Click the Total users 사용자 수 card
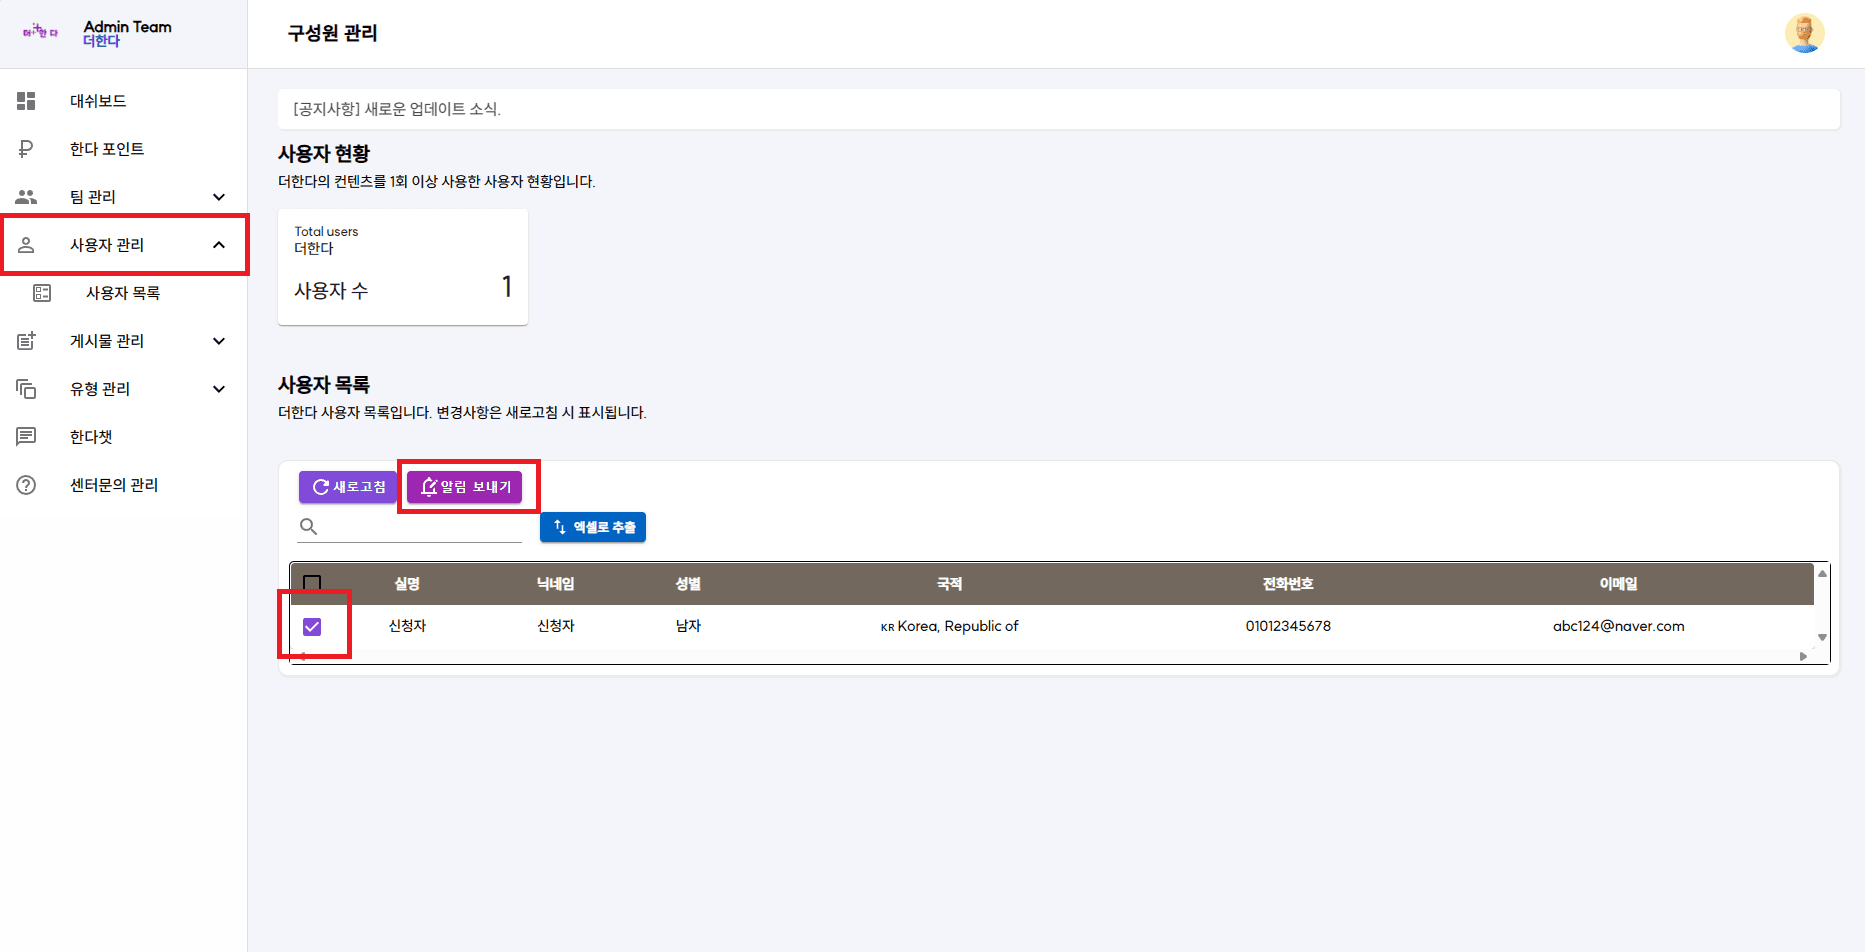Image resolution: width=1865 pixels, height=952 pixels. [x=403, y=267]
